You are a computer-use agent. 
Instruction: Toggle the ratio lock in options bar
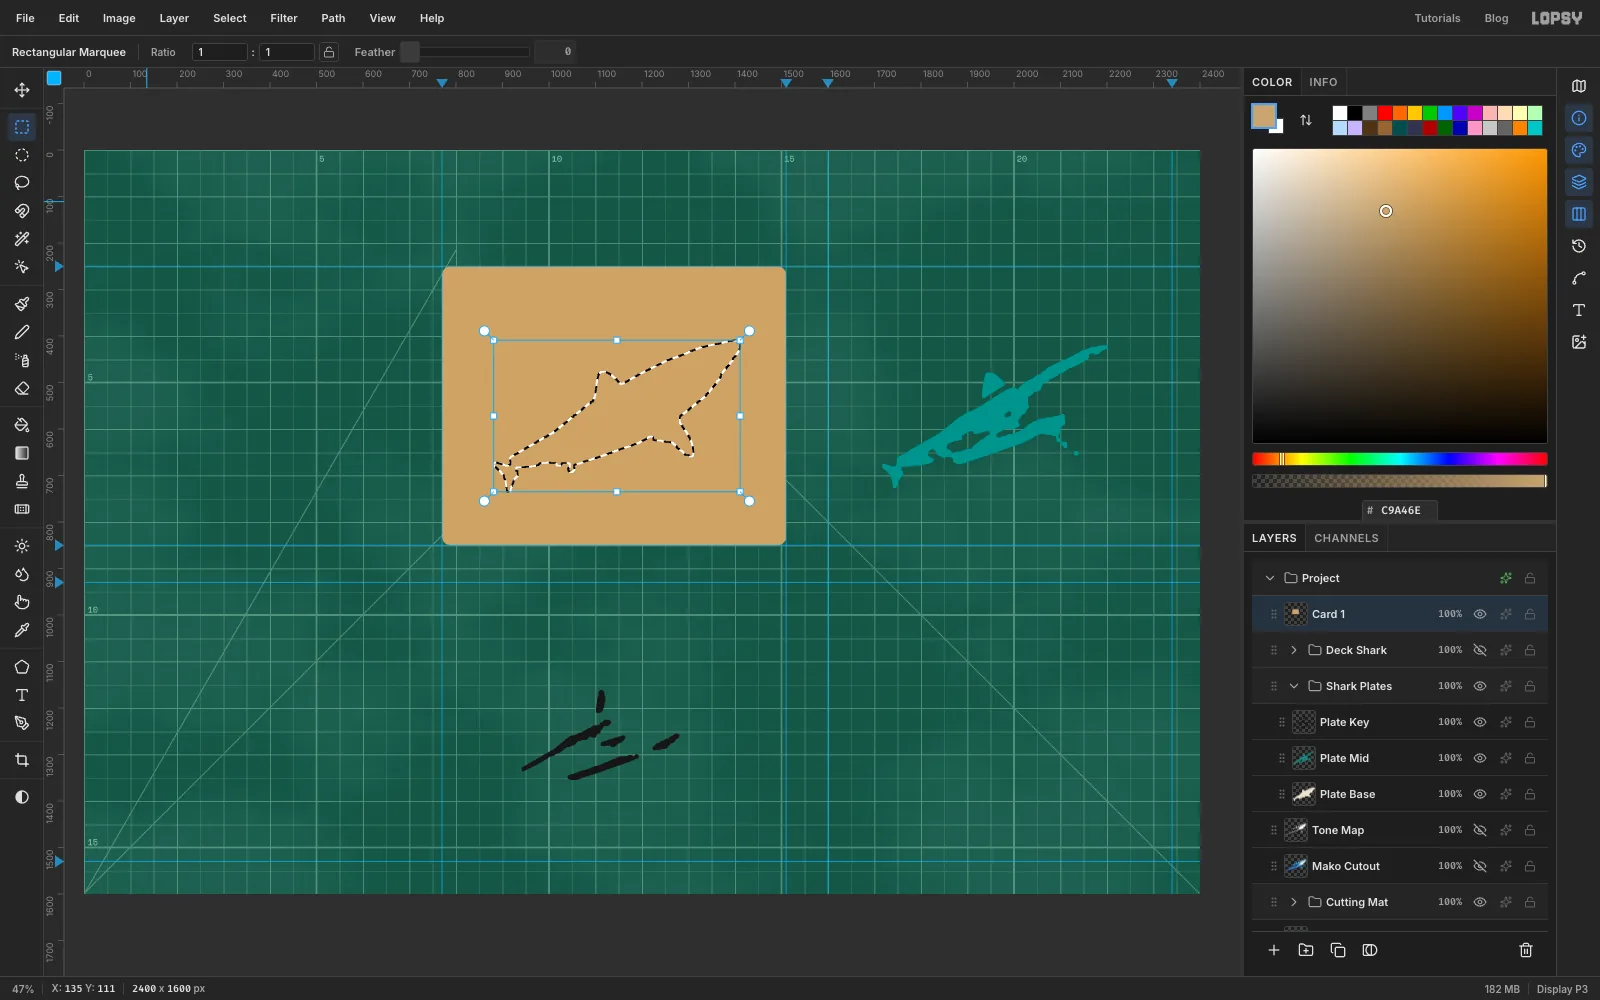tap(329, 52)
